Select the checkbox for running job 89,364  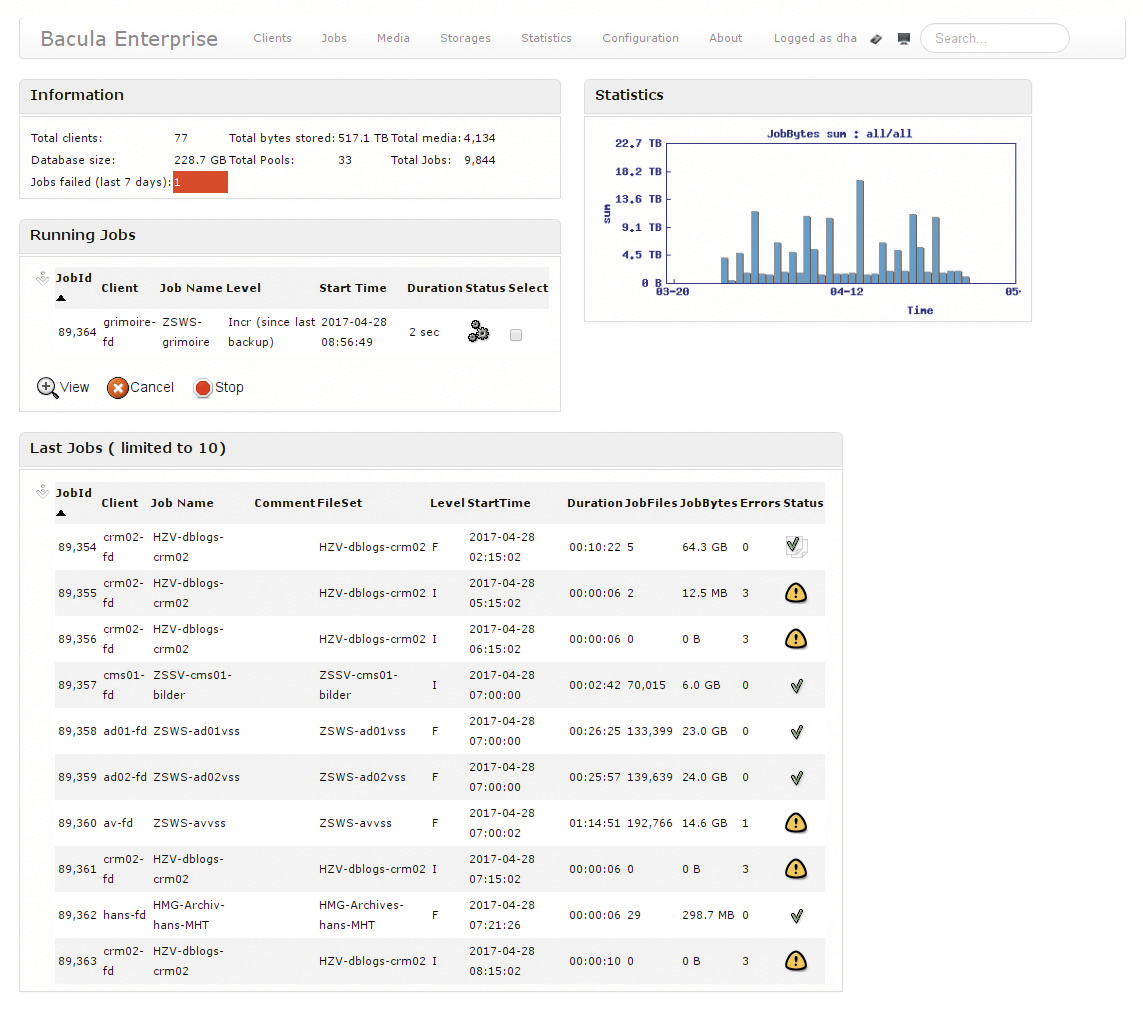click(516, 335)
